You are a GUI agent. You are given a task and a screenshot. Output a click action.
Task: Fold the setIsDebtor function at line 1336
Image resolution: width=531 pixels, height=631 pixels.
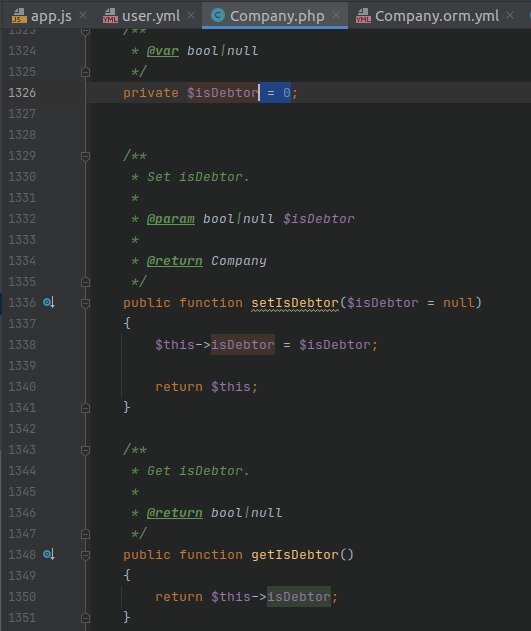(x=85, y=303)
